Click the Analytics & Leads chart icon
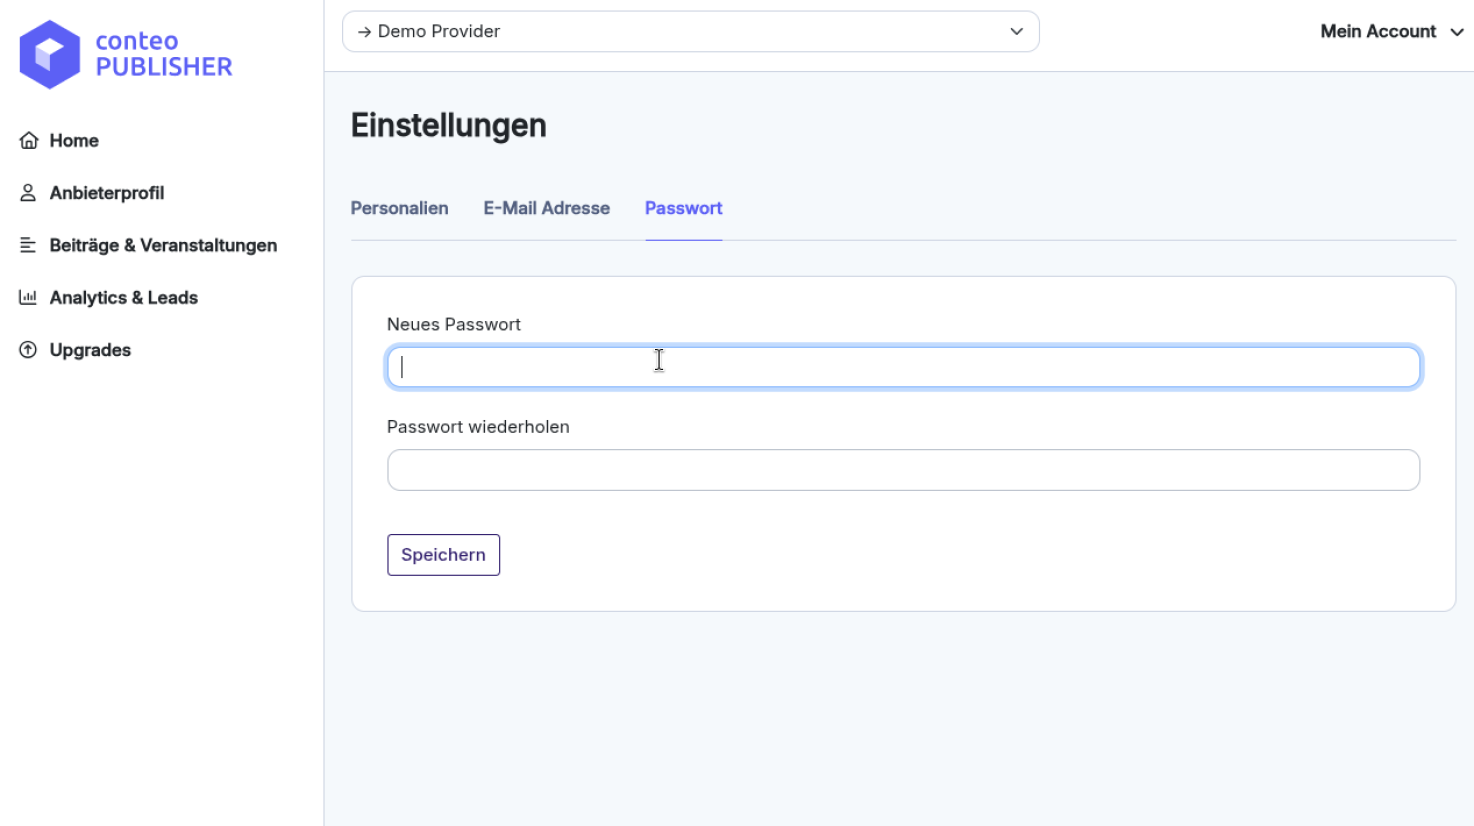 pyautogui.click(x=28, y=297)
